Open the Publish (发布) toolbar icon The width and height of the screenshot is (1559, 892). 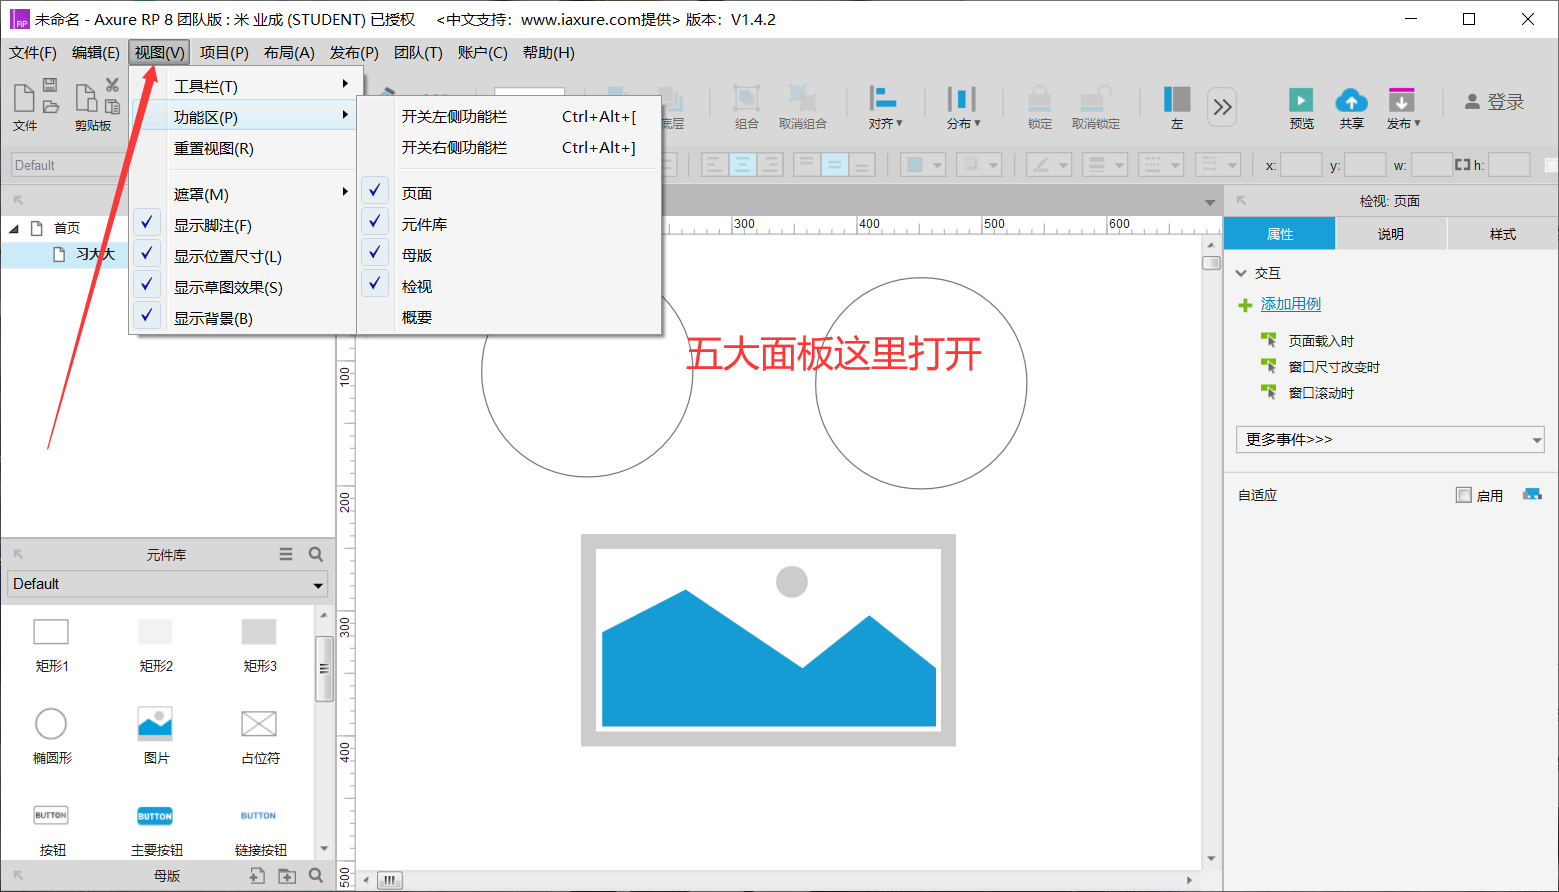tap(1401, 101)
